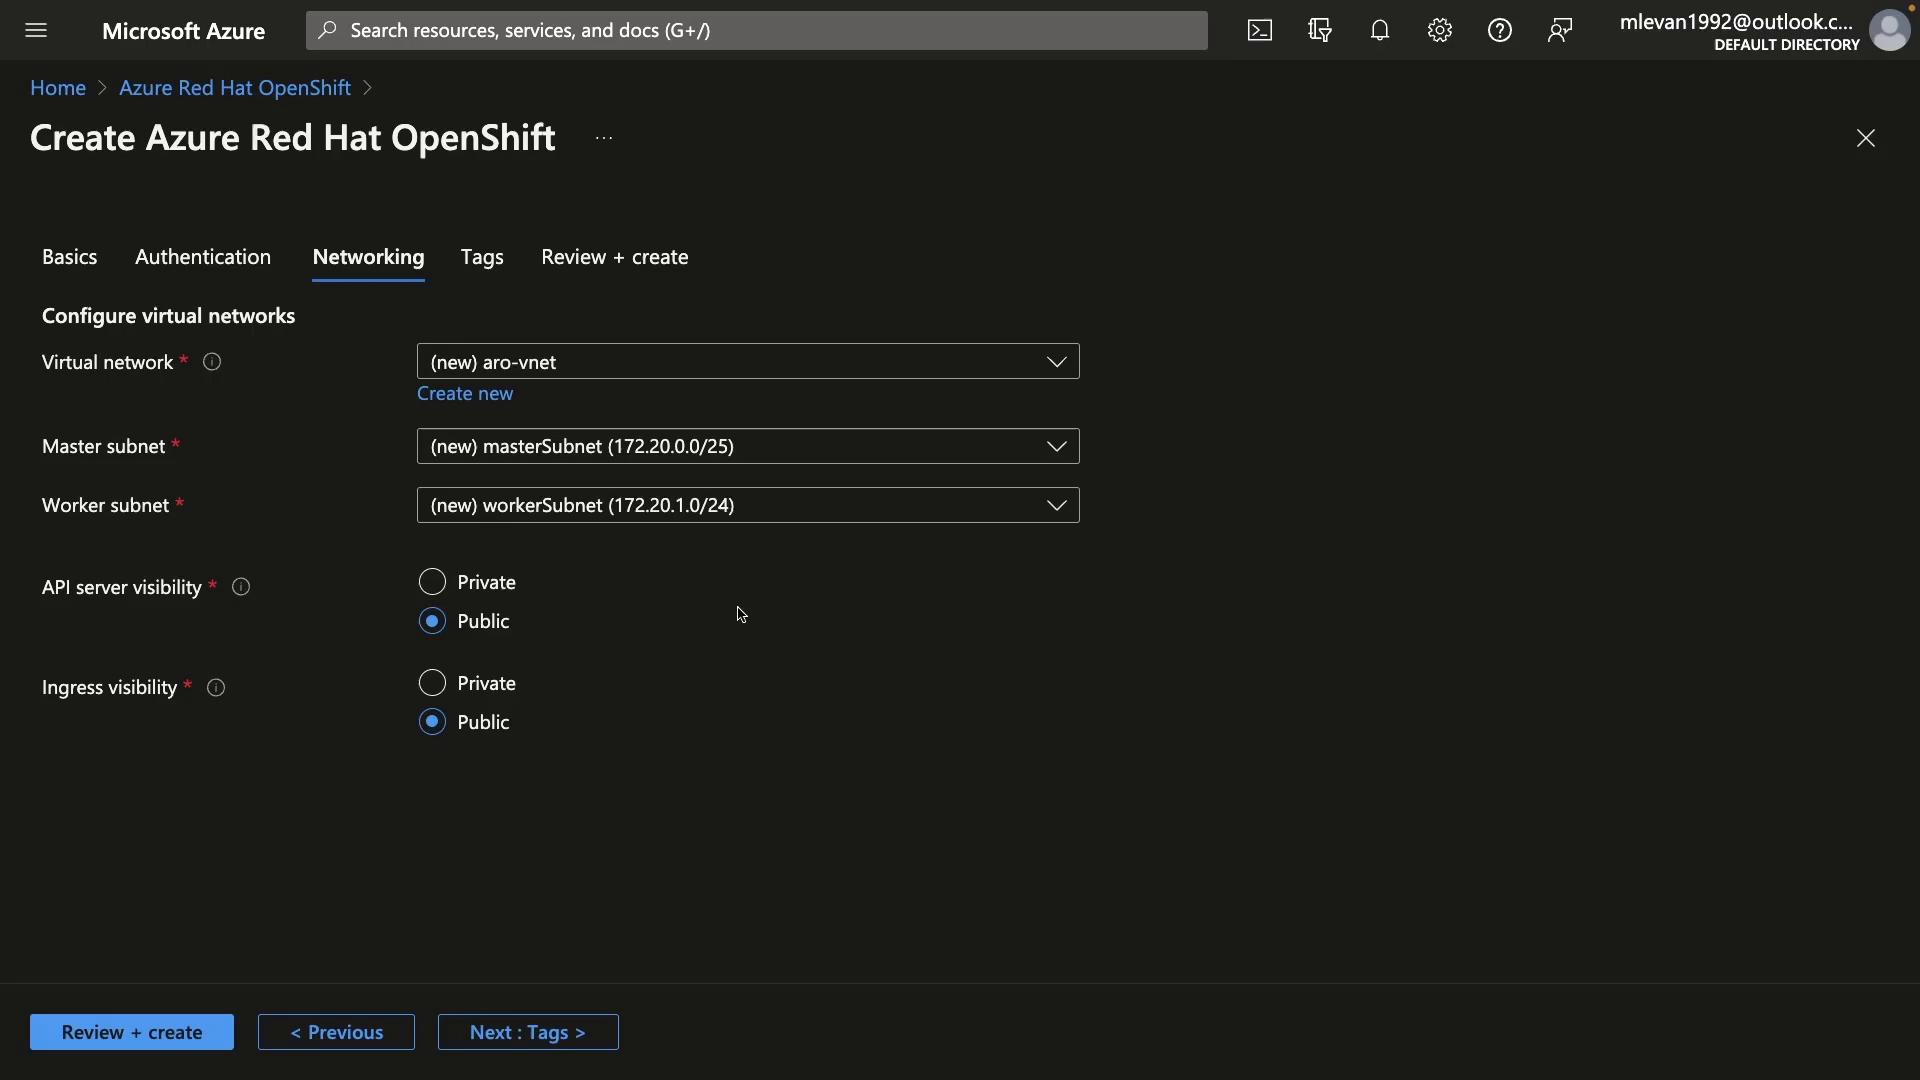
Task: Open account menu for mlevan1992@outlook
Action: 1740,31
